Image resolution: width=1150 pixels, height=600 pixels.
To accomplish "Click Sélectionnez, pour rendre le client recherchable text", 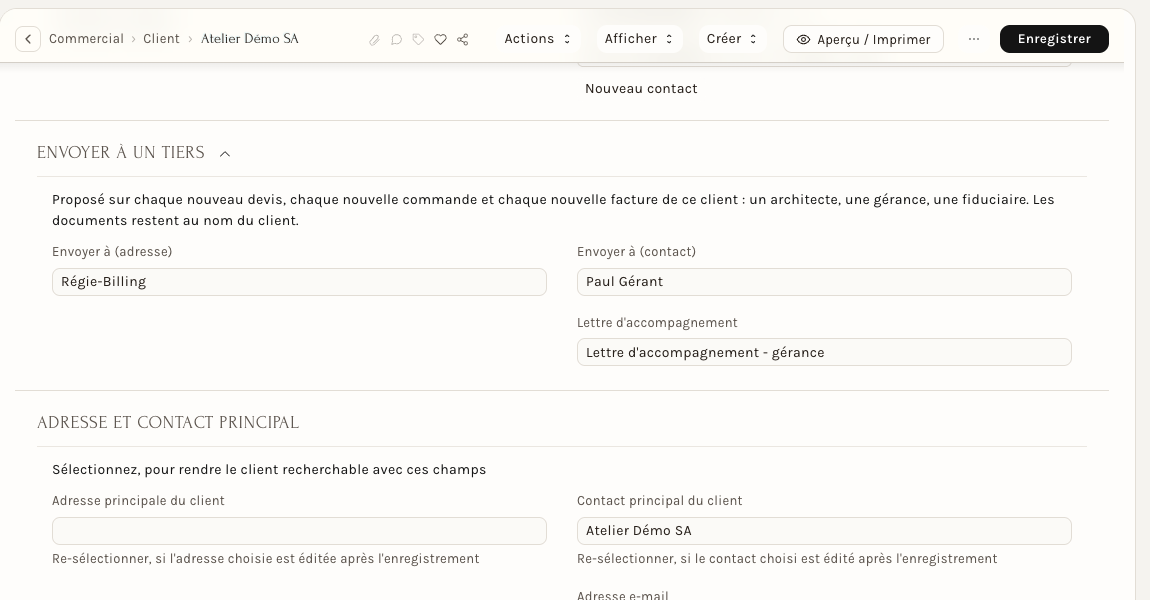I will coord(269,469).
